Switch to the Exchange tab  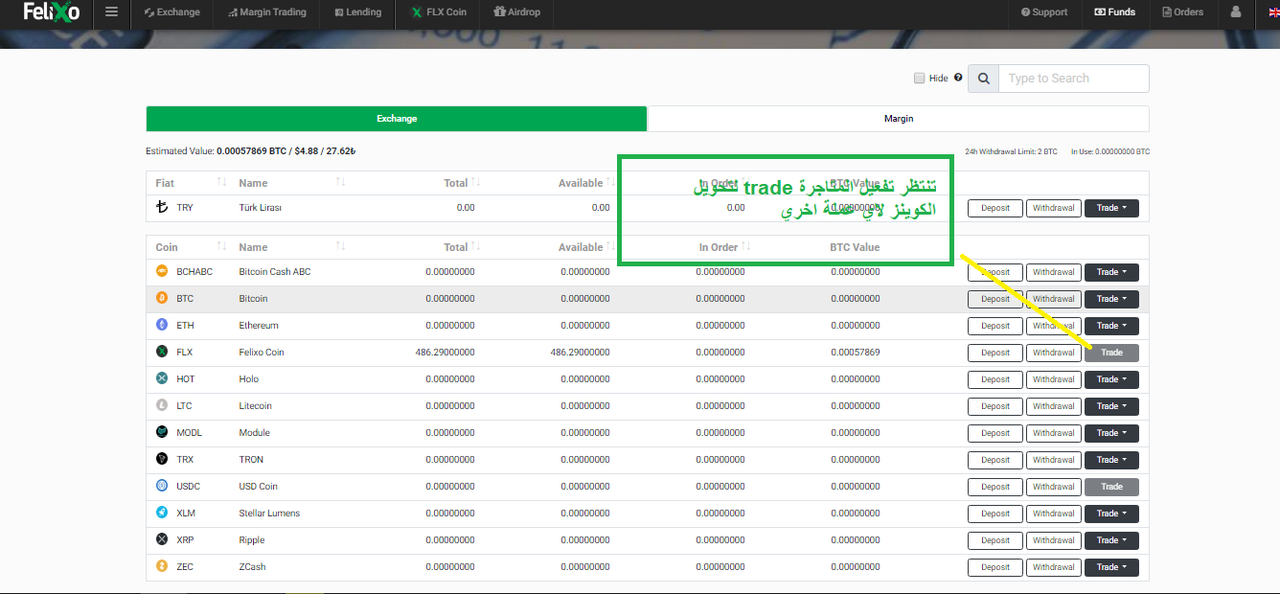(397, 118)
